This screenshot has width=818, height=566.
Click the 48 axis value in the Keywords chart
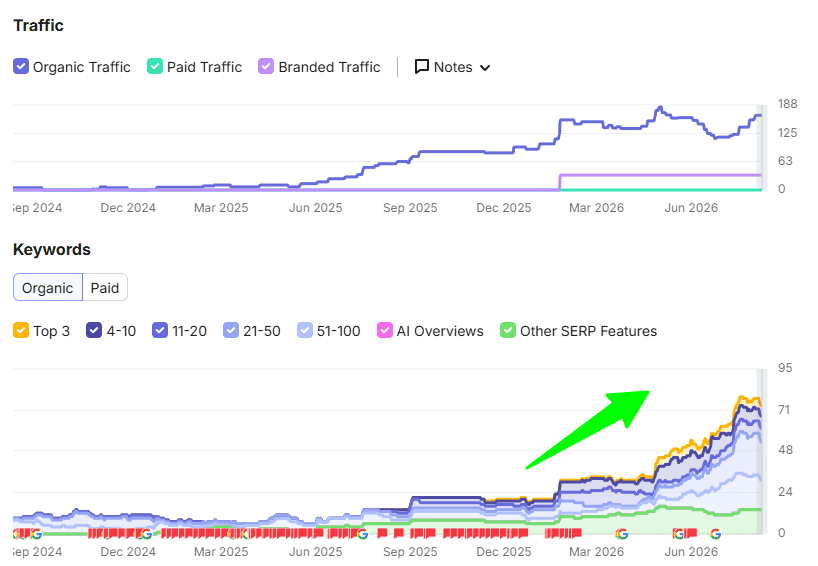point(785,450)
